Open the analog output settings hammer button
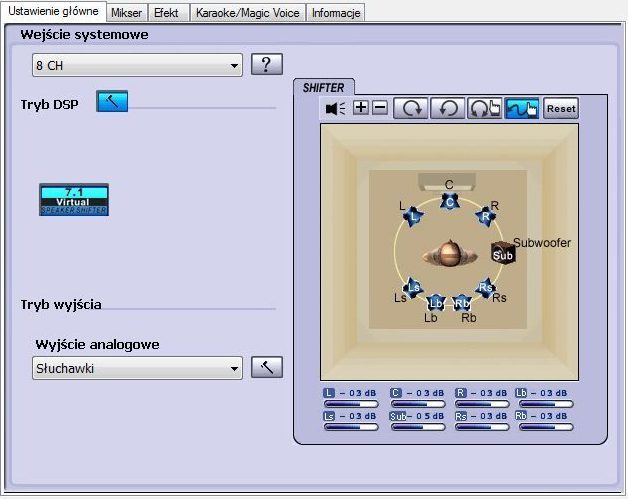Screen dimensions: 628x499 pos(267,367)
